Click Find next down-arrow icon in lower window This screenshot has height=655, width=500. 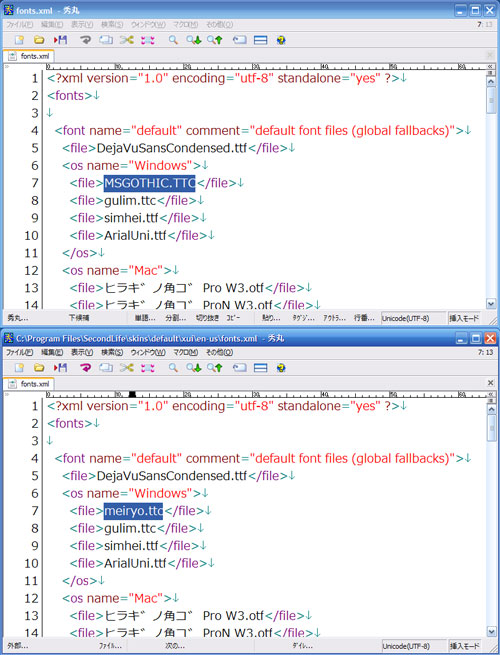[194, 368]
